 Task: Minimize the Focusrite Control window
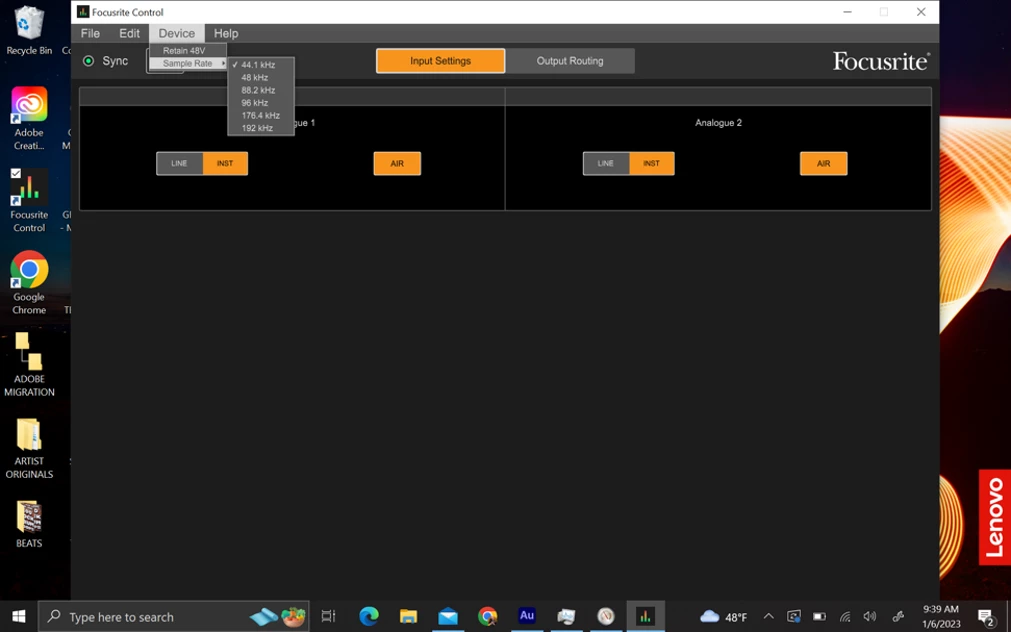click(847, 12)
